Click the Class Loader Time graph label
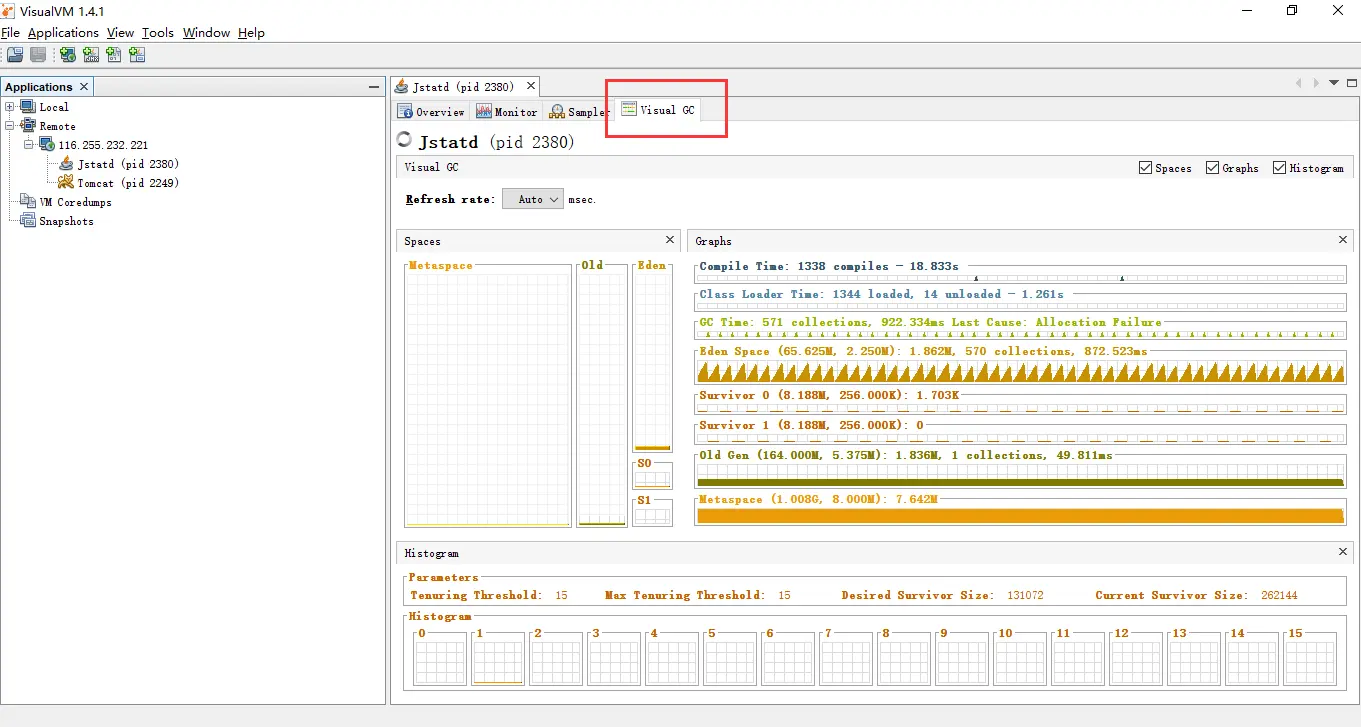Viewport: 1361px width, 727px height. (x=881, y=294)
